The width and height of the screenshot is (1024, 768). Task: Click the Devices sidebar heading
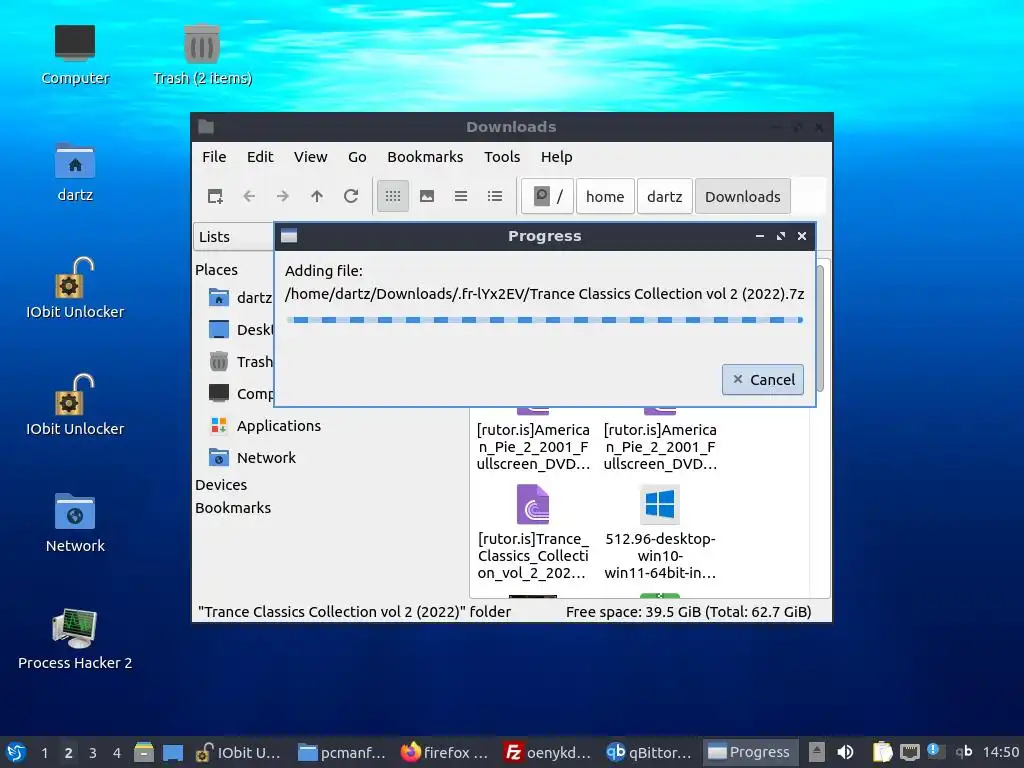click(221, 485)
